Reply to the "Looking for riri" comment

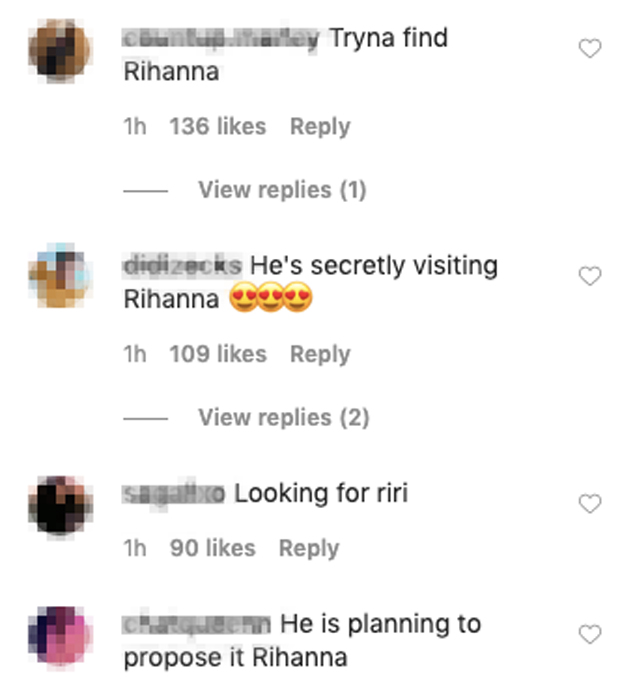309,548
